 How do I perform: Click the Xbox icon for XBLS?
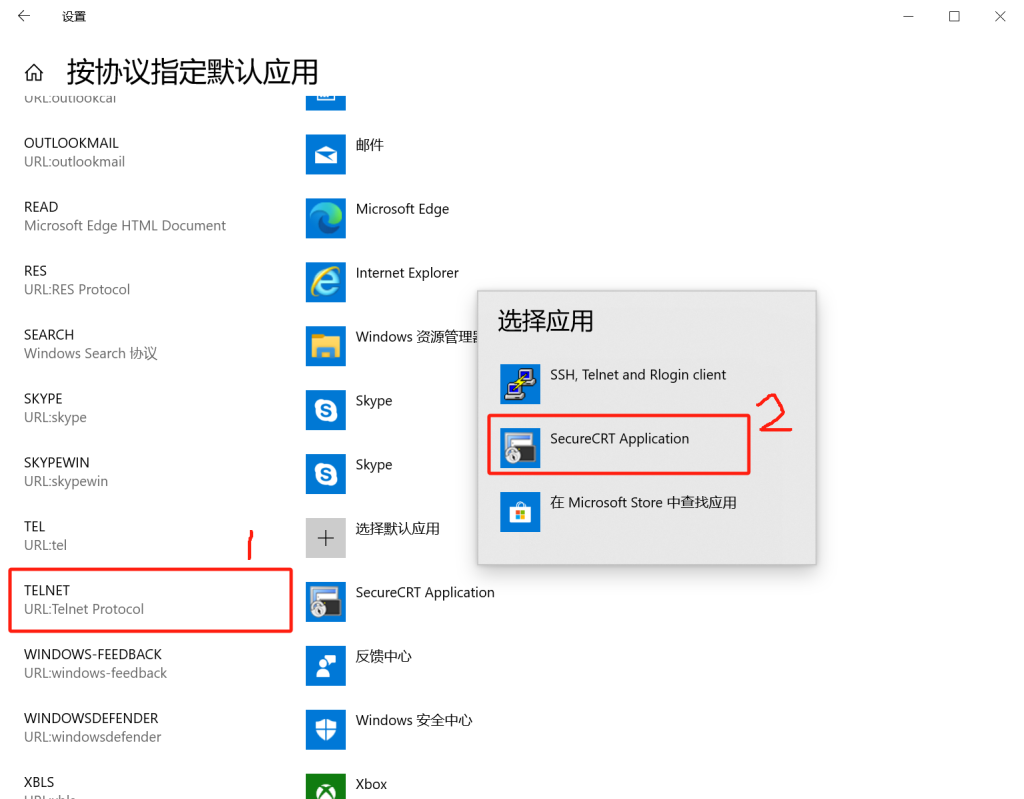(x=325, y=786)
